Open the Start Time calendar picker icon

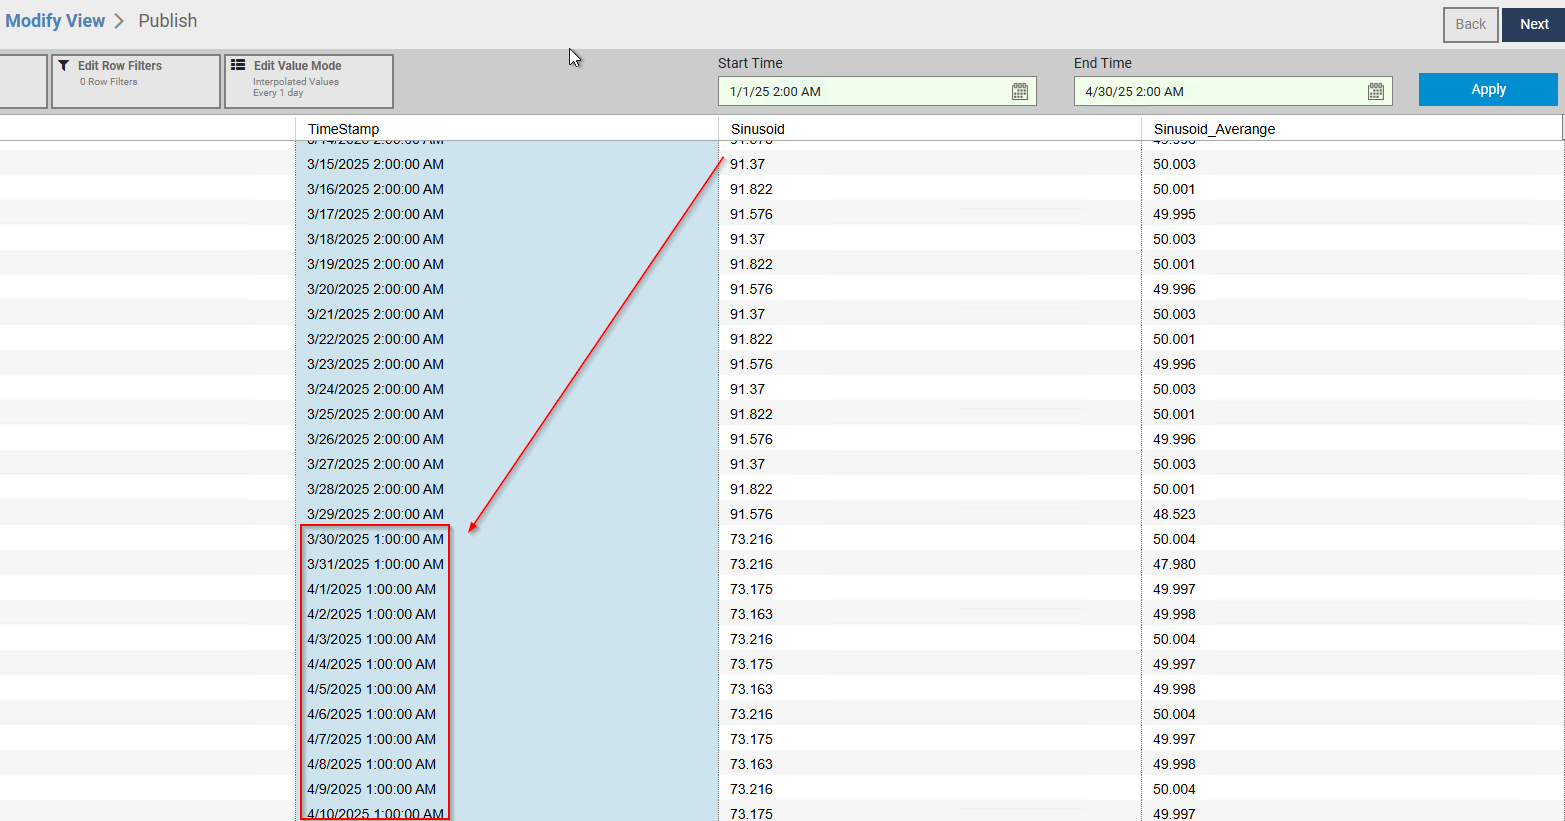[x=1019, y=92]
